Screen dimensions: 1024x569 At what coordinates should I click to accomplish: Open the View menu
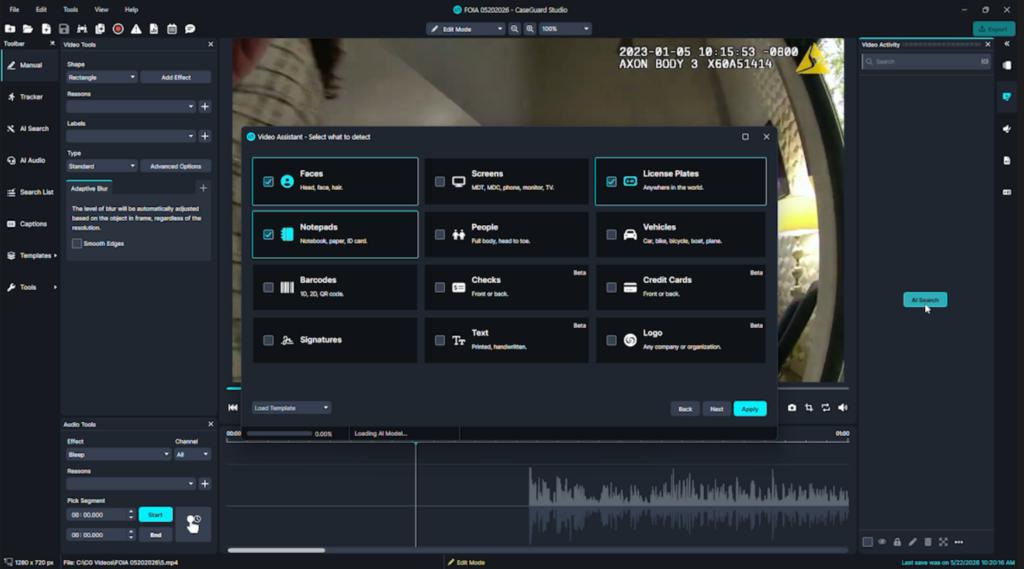coord(101,10)
